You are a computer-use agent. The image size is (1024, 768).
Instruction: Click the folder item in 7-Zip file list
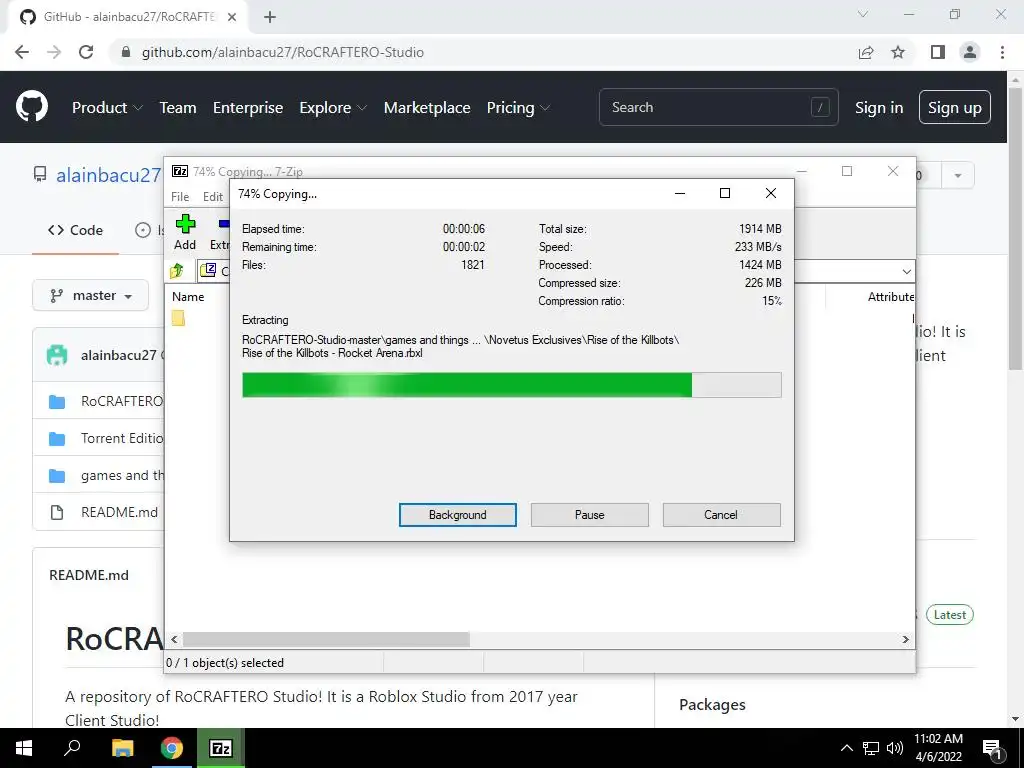point(178,318)
